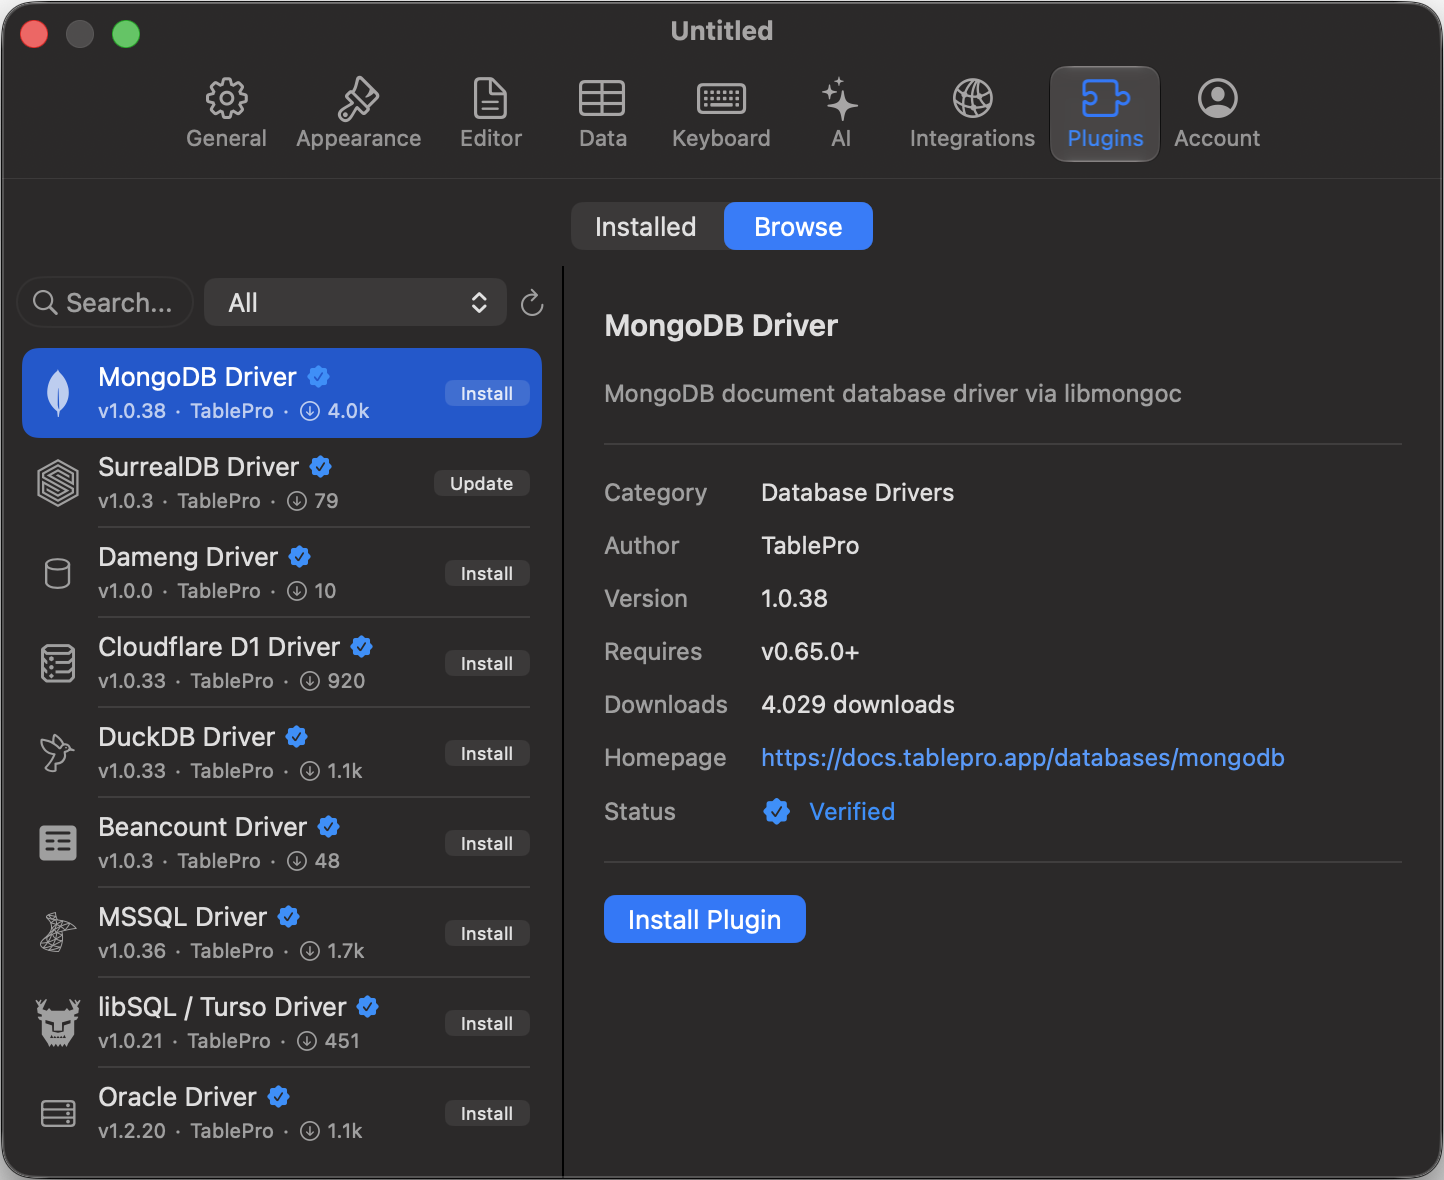
Task: Click the '4.029 downloads' value
Action: coord(858,705)
